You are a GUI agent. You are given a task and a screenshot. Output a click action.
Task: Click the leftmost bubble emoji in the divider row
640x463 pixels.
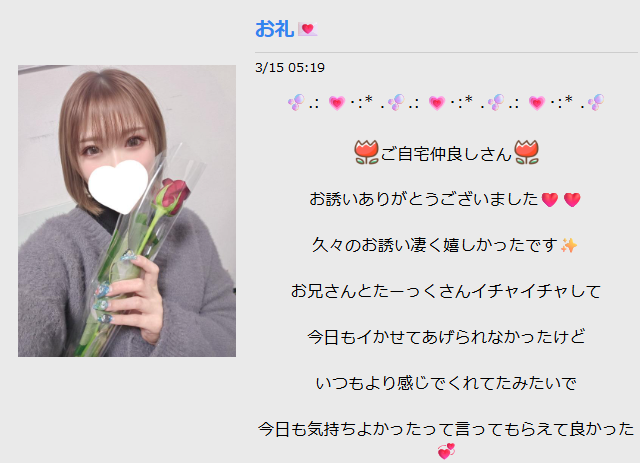[296, 102]
